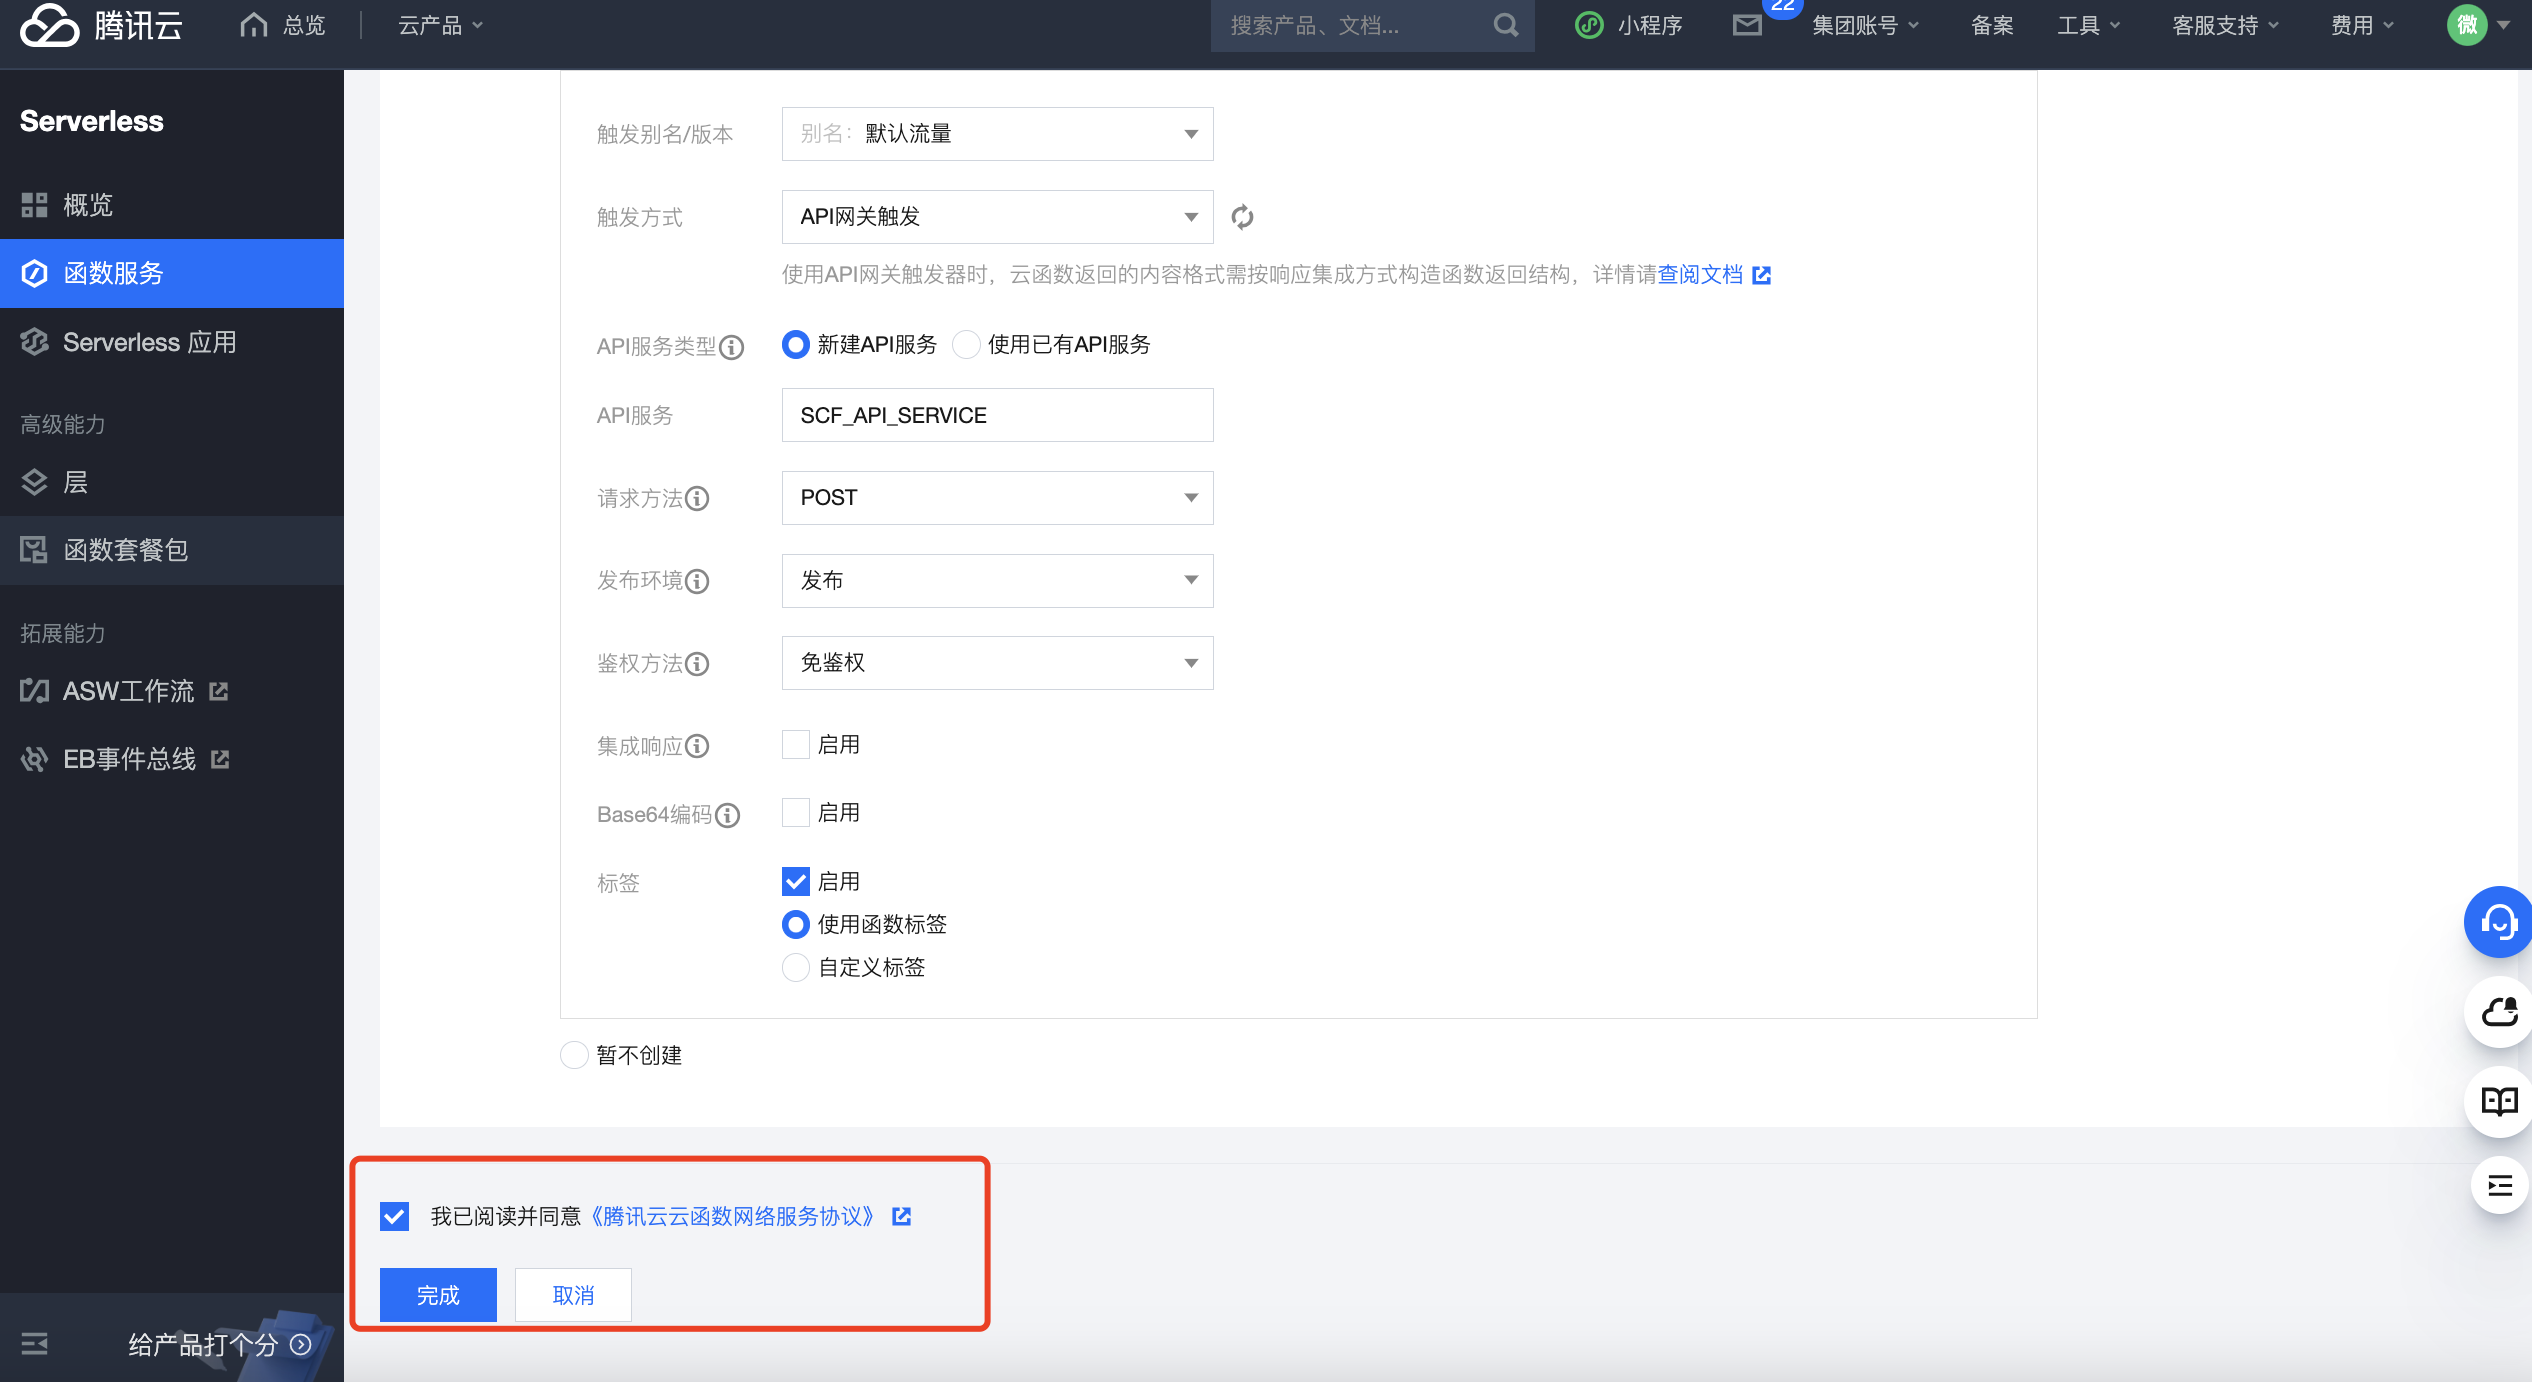The image size is (2532, 1382).
Task: Open ASW工作流 in the sidebar
Action: pyautogui.click(x=172, y=691)
